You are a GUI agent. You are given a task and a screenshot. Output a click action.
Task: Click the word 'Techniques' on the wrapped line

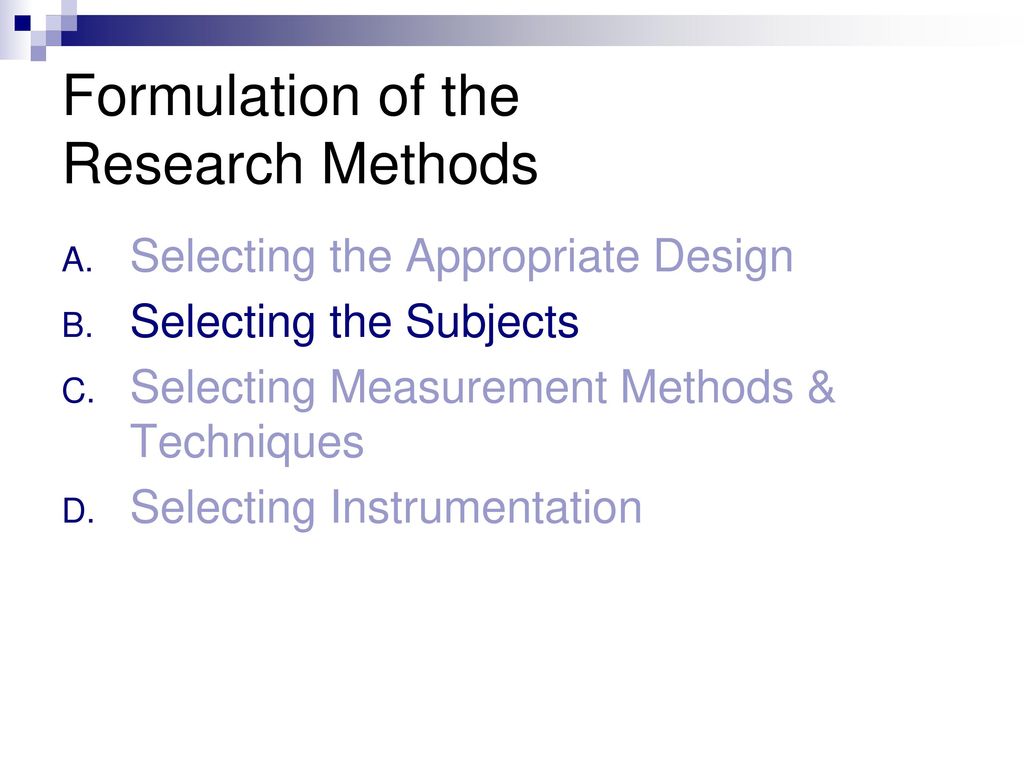coord(247,443)
